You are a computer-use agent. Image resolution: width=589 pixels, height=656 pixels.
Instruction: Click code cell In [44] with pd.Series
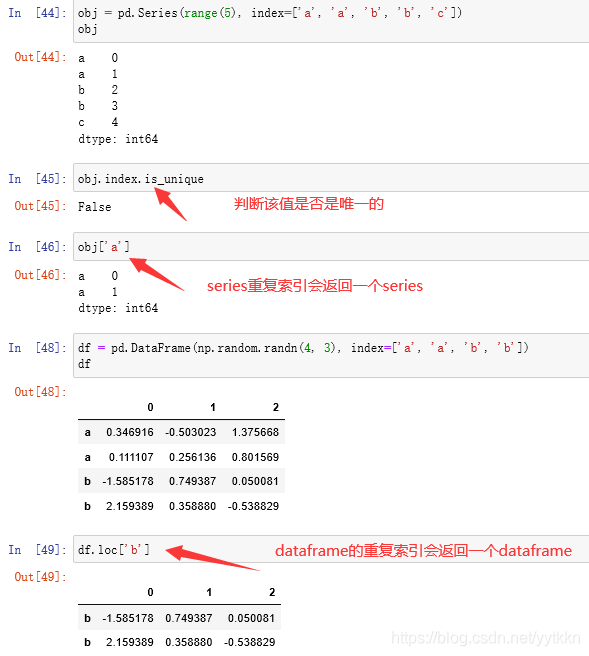click(x=331, y=21)
